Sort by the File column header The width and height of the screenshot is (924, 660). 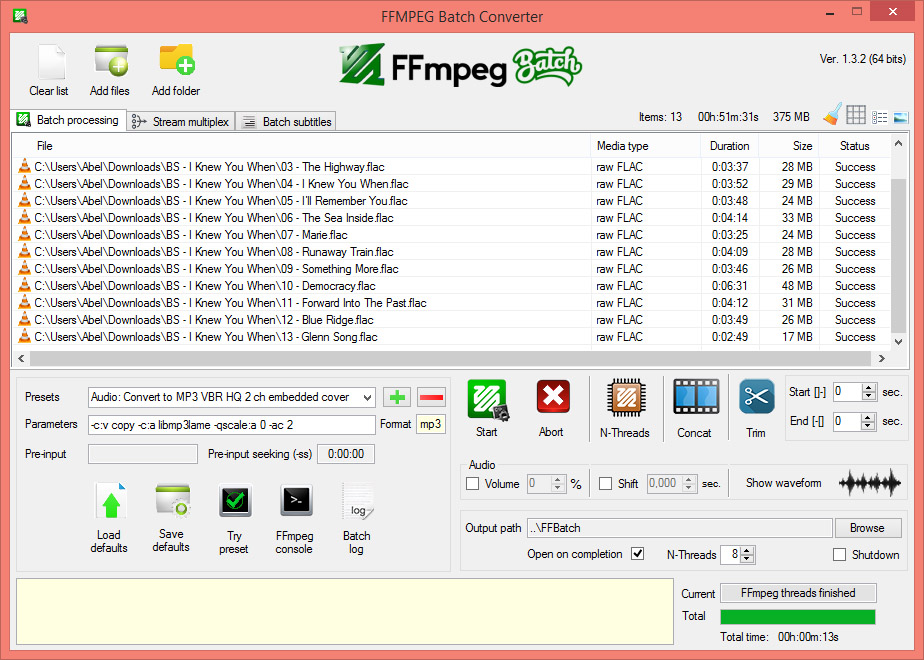click(301, 146)
